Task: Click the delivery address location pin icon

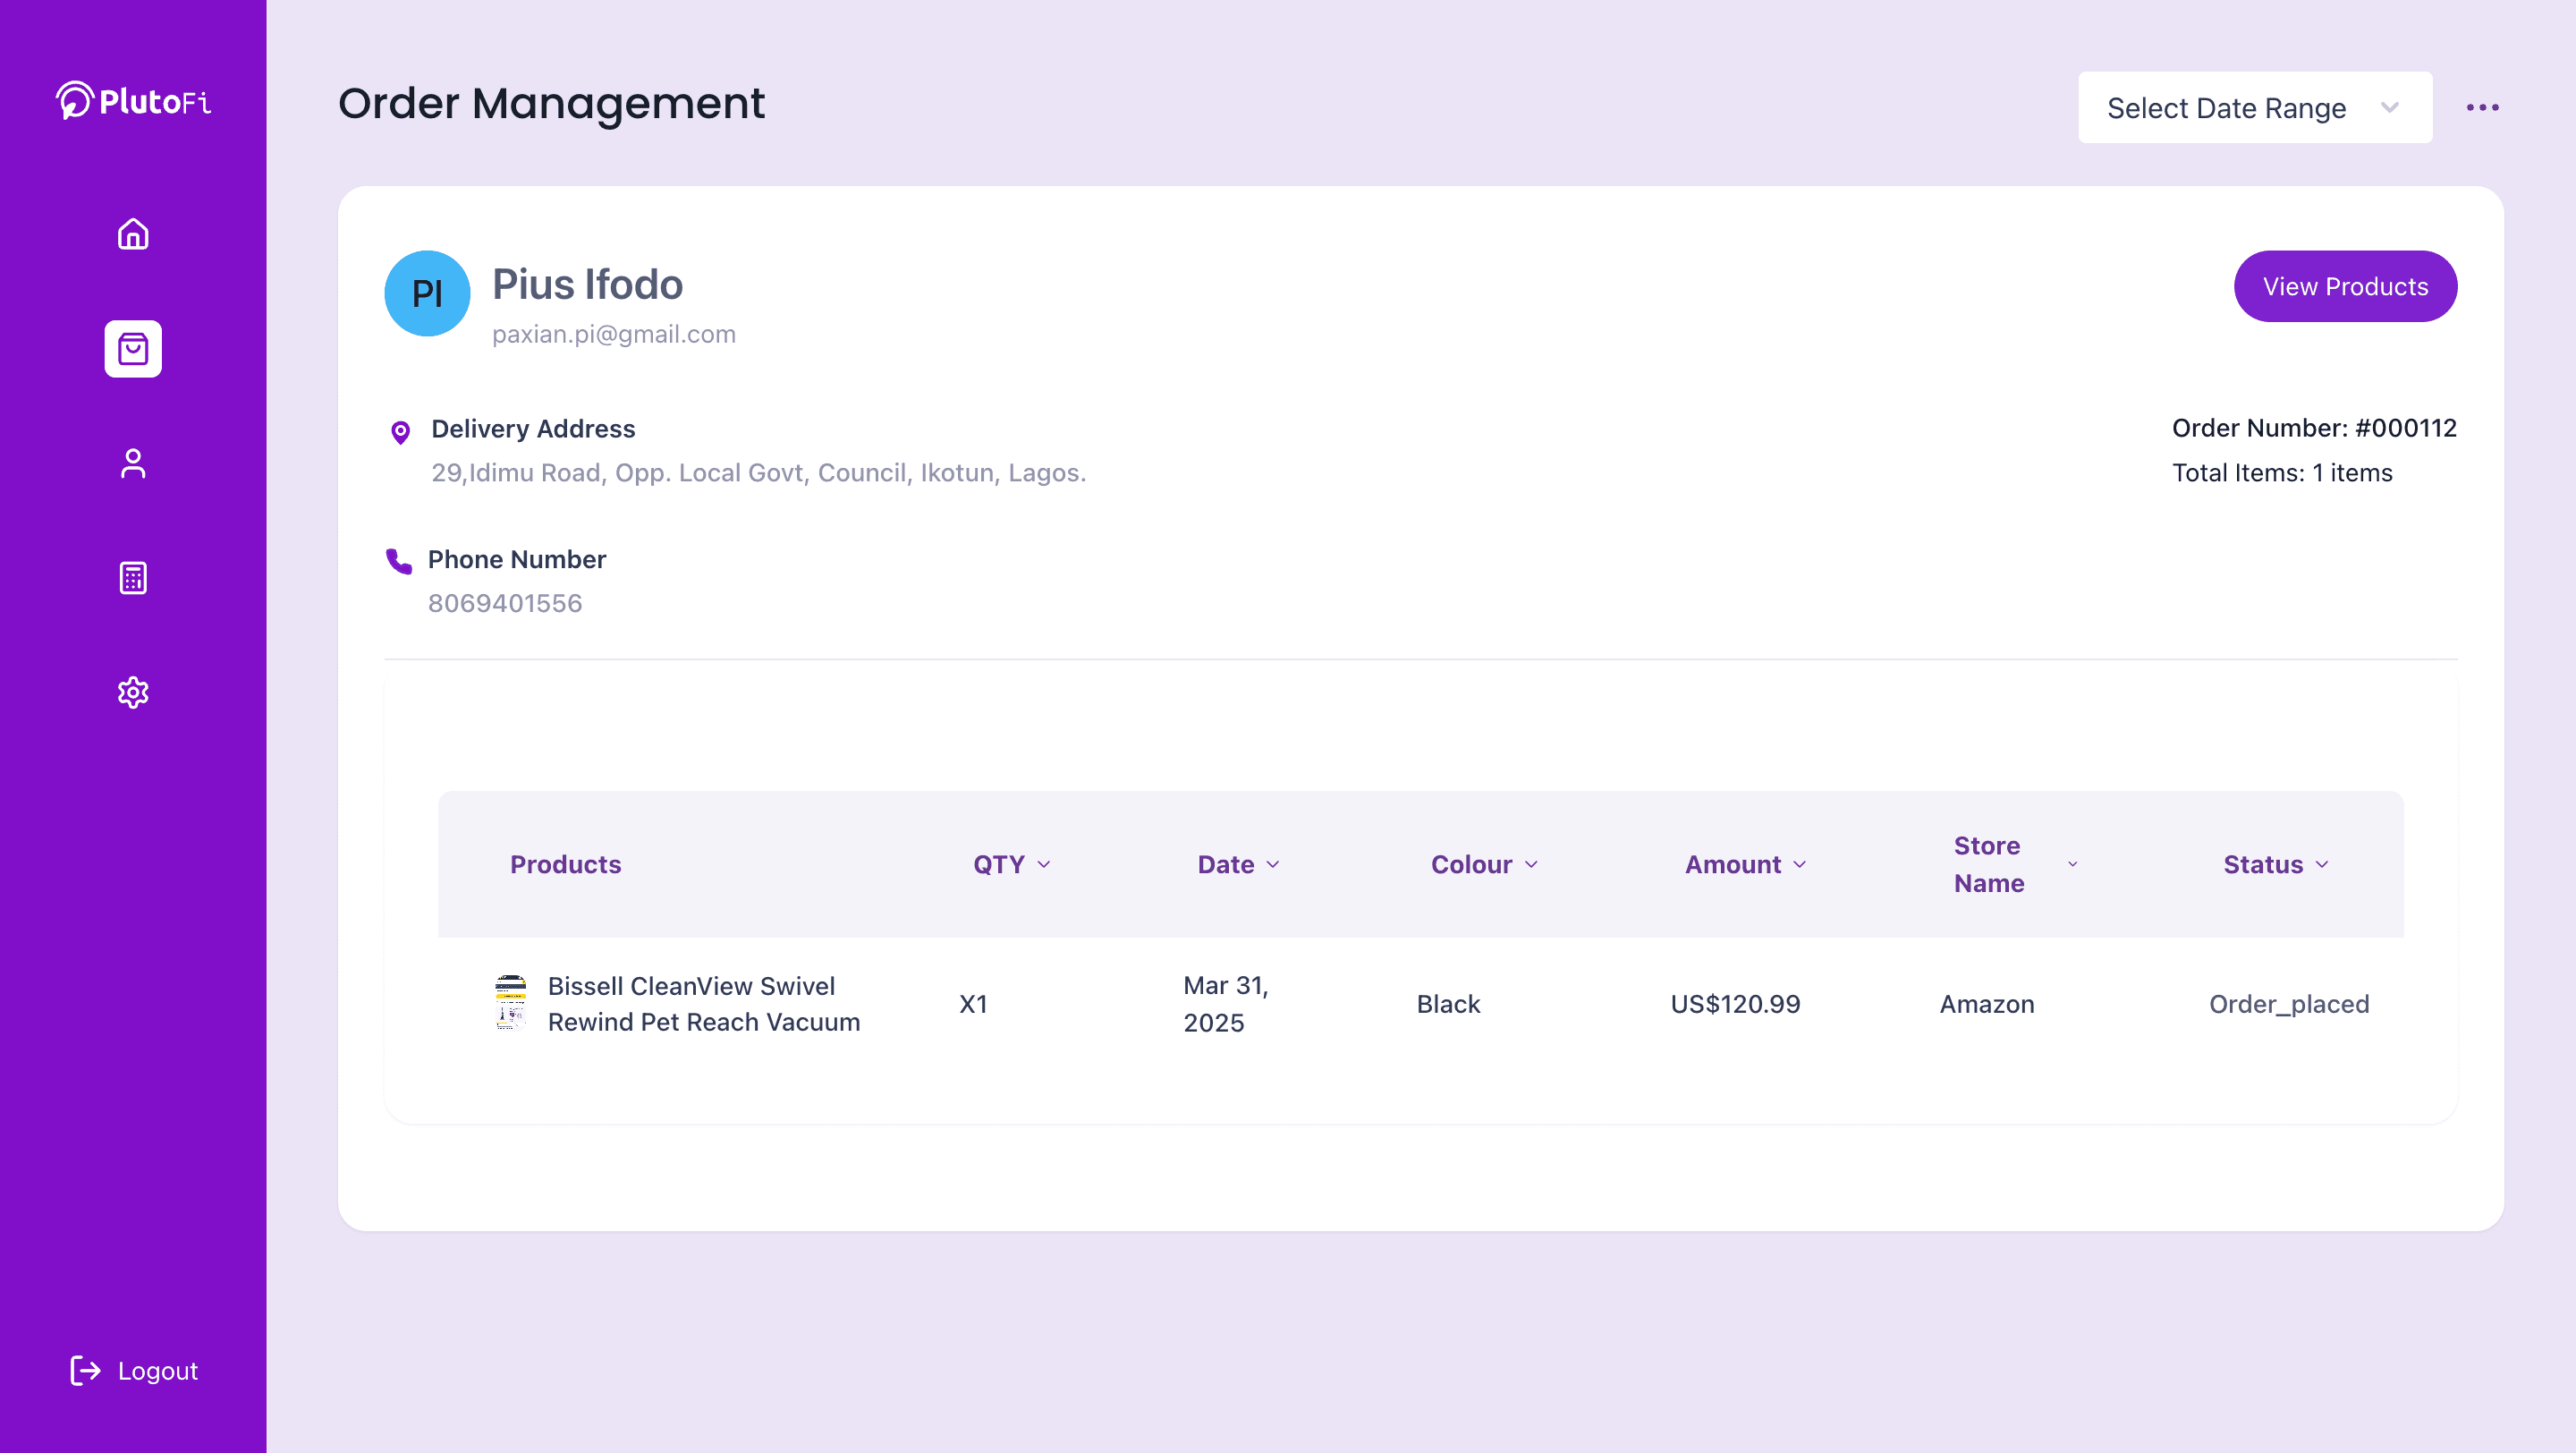Action: coord(400,432)
